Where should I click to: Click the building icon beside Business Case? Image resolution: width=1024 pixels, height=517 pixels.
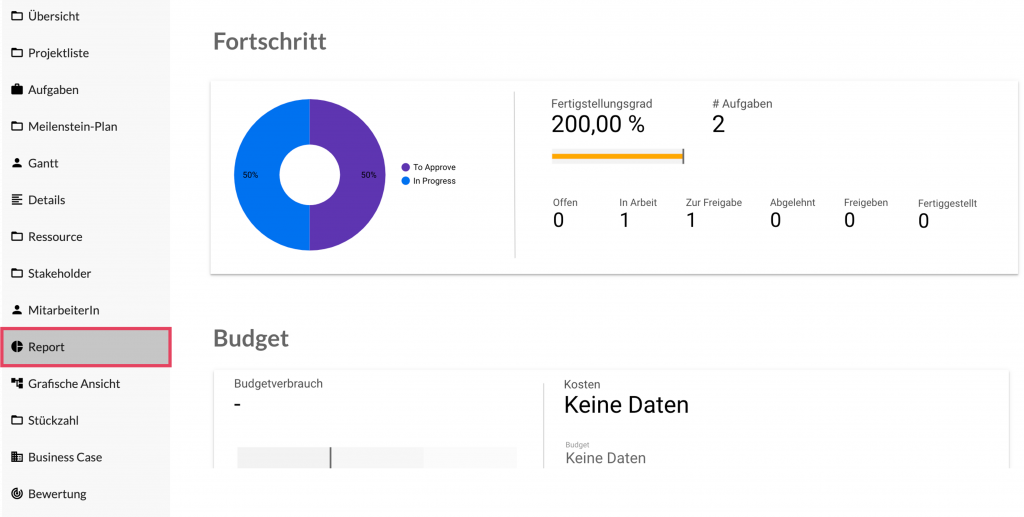coord(17,457)
